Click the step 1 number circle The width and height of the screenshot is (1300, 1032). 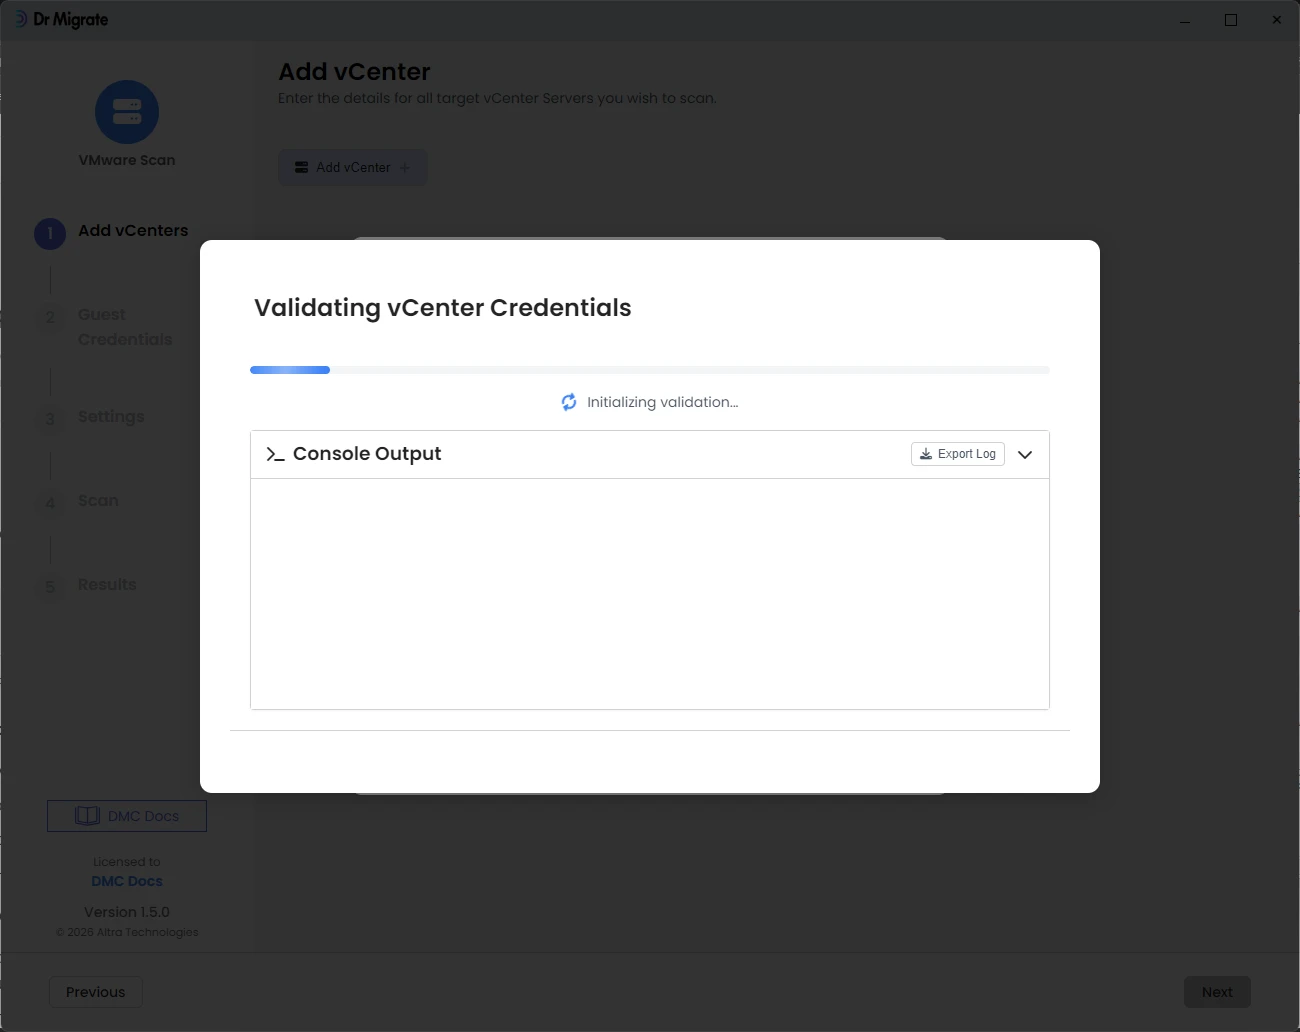(x=50, y=233)
